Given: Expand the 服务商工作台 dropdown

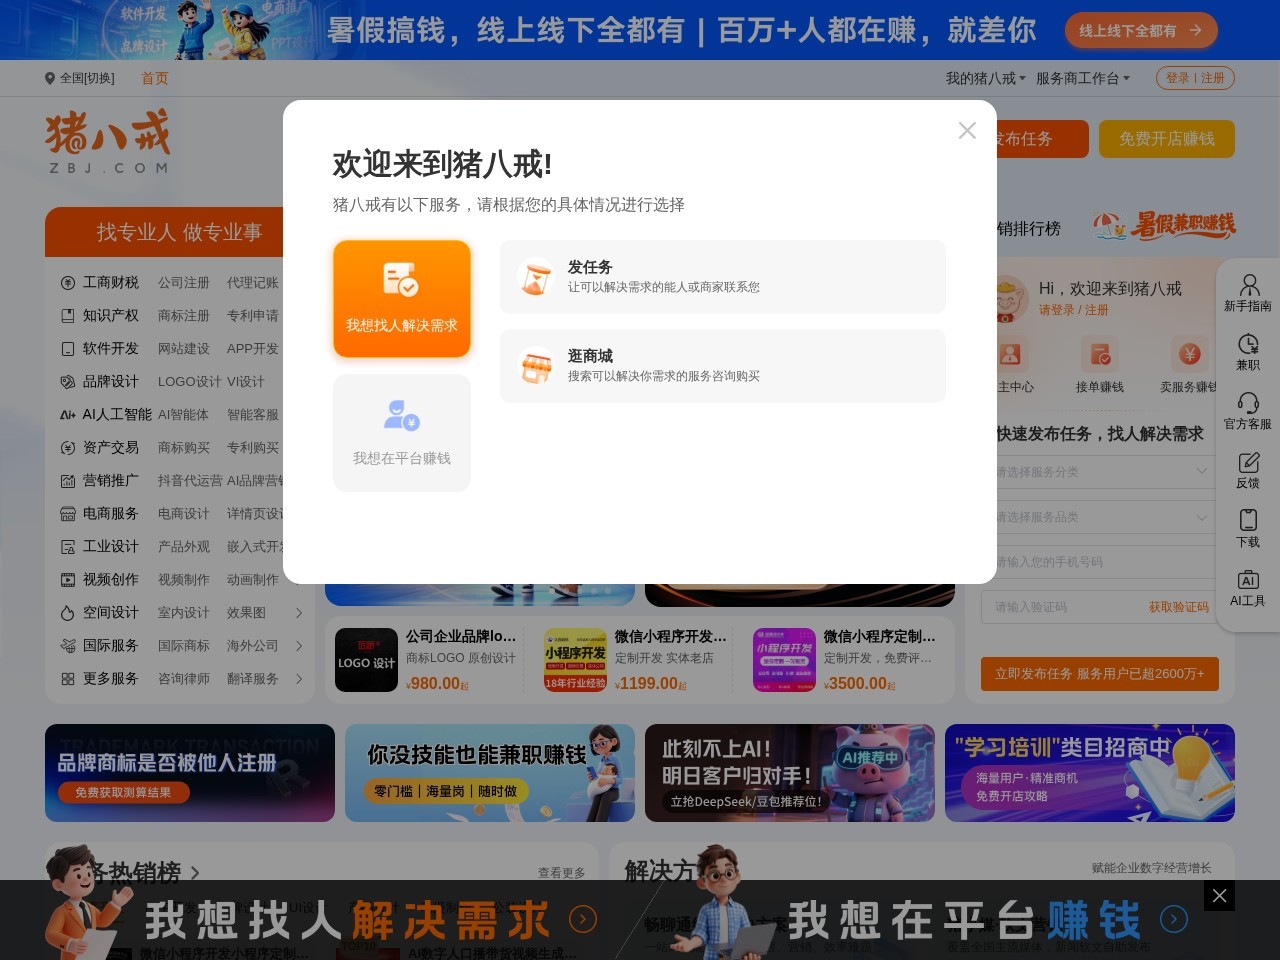Looking at the screenshot, I should (1083, 78).
